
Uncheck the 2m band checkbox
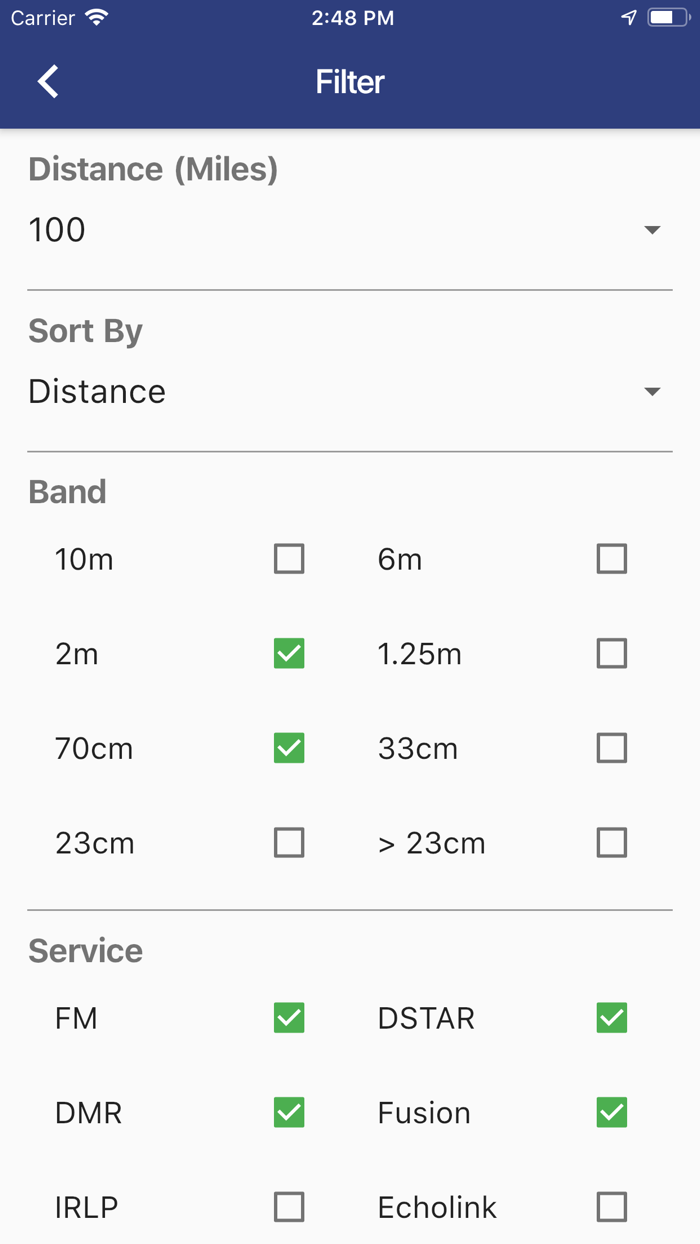pyautogui.click(x=289, y=653)
